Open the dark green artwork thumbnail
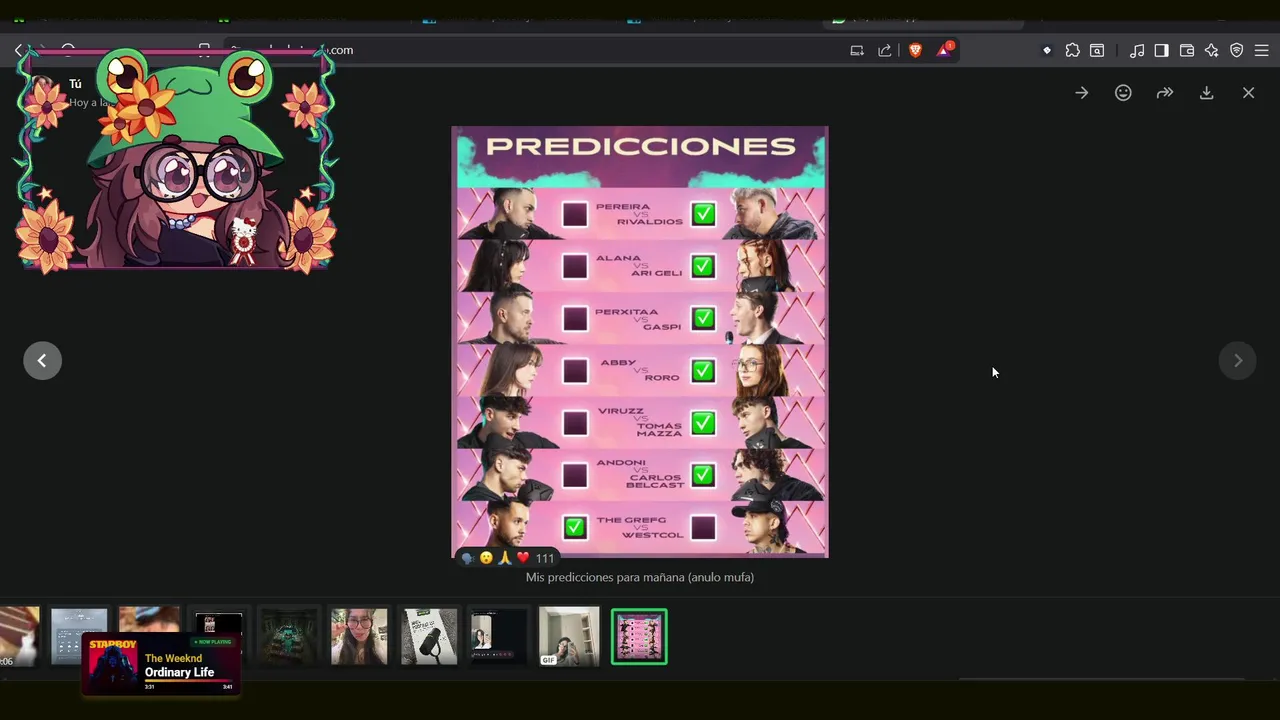Image resolution: width=1280 pixels, height=720 pixels. [x=289, y=636]
